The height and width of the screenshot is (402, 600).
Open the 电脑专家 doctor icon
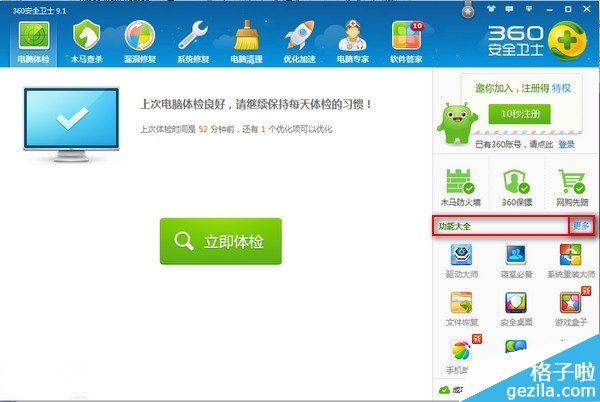[x=353, y=42]
